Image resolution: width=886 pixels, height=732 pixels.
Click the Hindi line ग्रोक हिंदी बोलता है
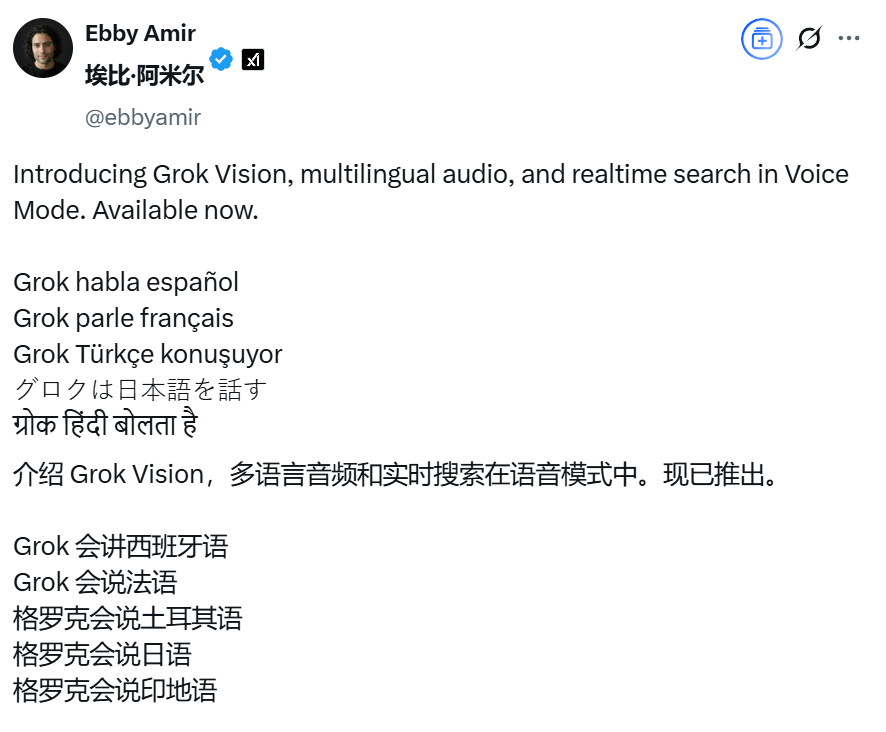pos(106,425)
